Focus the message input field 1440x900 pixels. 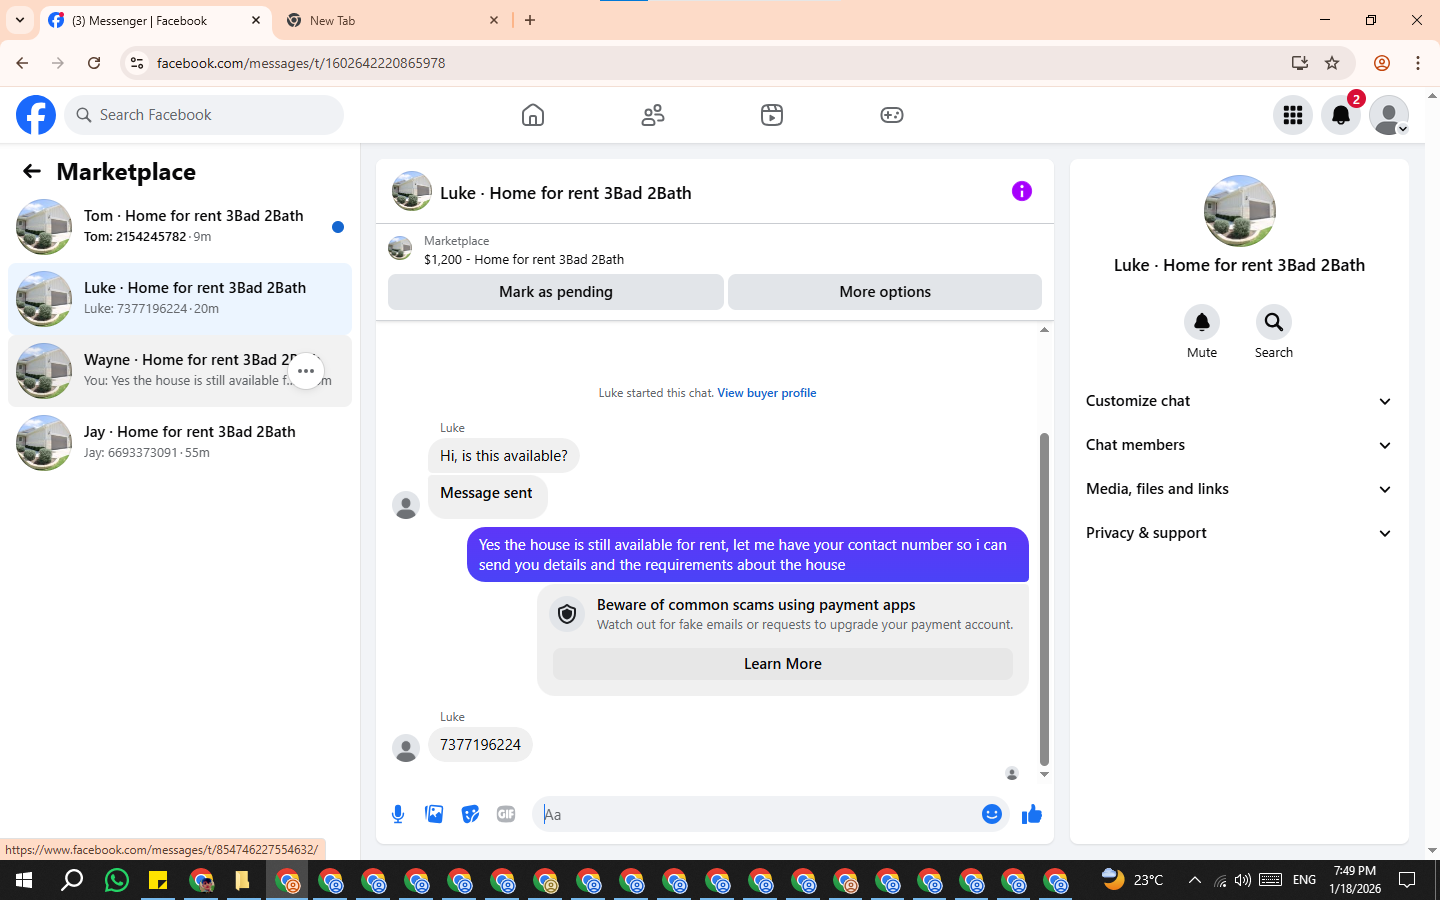pyautogui.click(x=758, y=814)
